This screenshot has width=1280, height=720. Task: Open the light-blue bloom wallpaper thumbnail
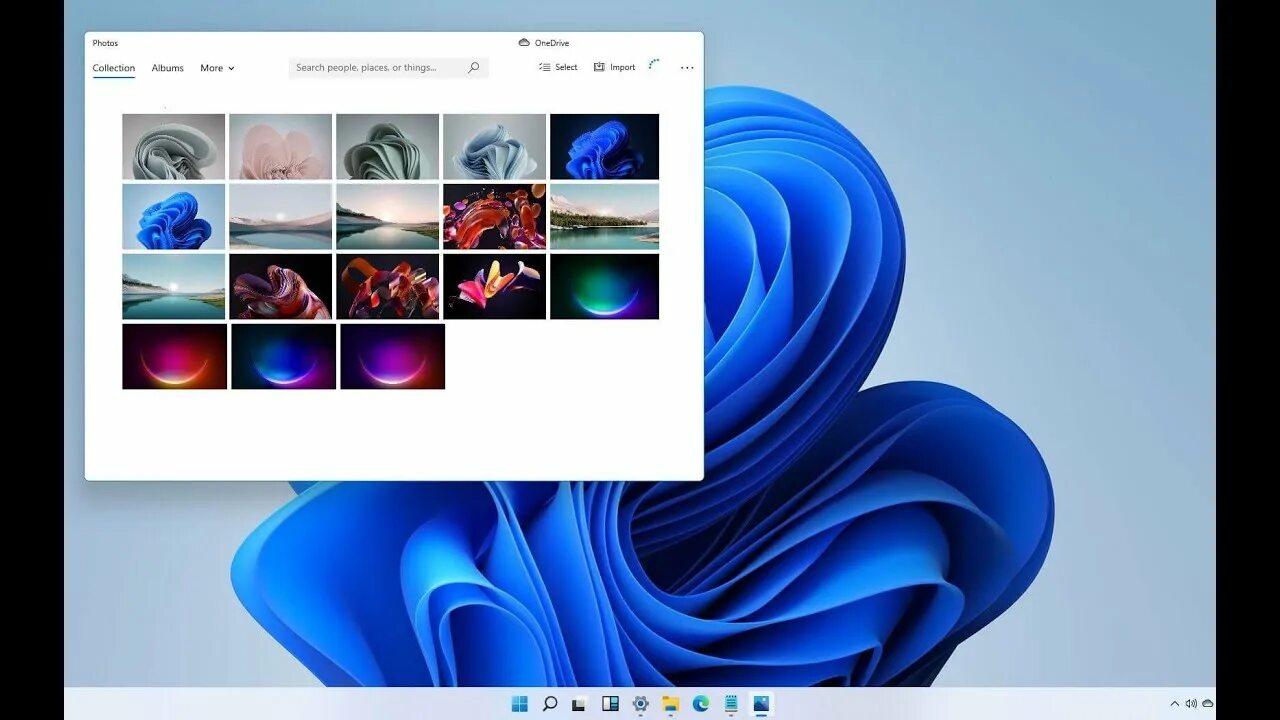pos(494,146)
